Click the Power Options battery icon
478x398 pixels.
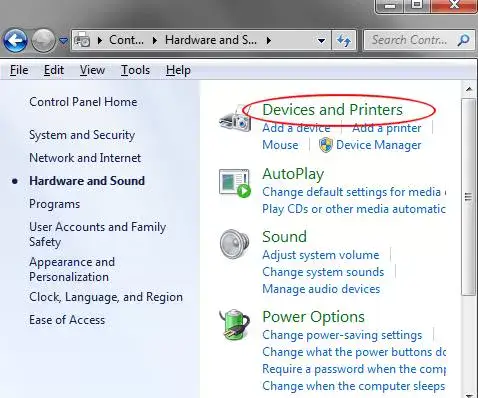tap(235, 325)
